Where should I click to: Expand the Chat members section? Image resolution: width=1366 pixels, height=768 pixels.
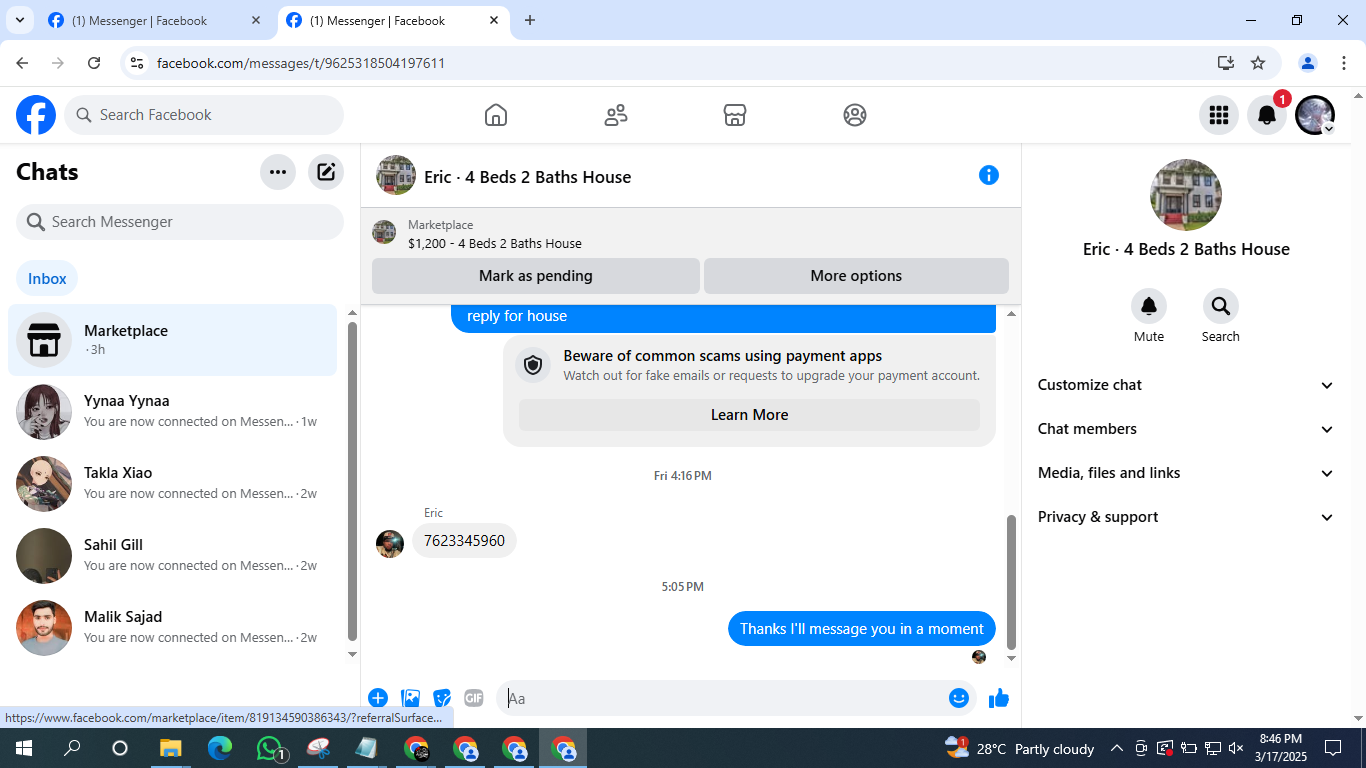tap(1186, 429)
